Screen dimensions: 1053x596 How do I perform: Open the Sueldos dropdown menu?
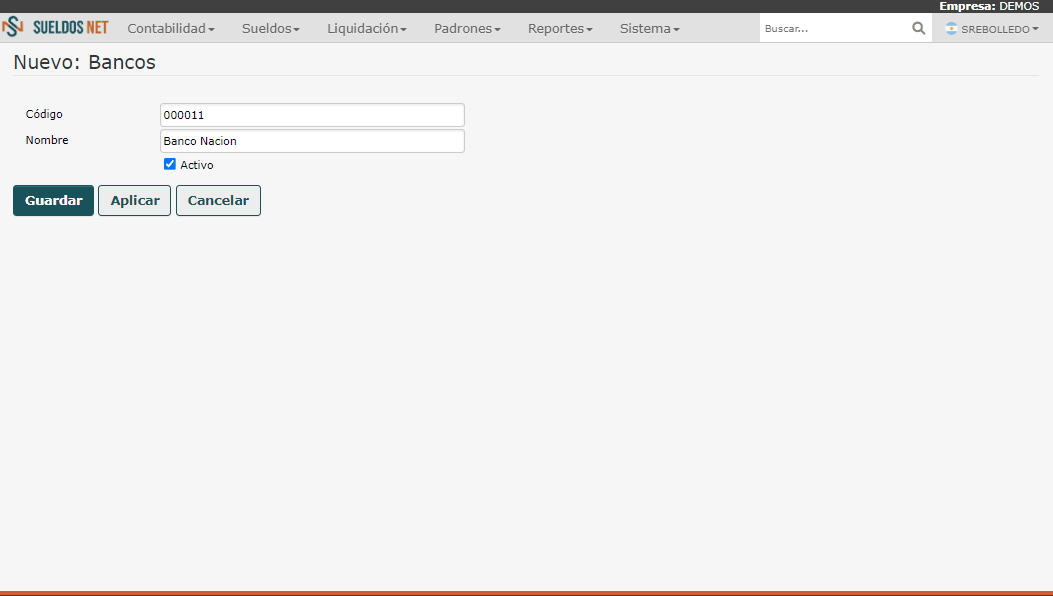(271, 28)
